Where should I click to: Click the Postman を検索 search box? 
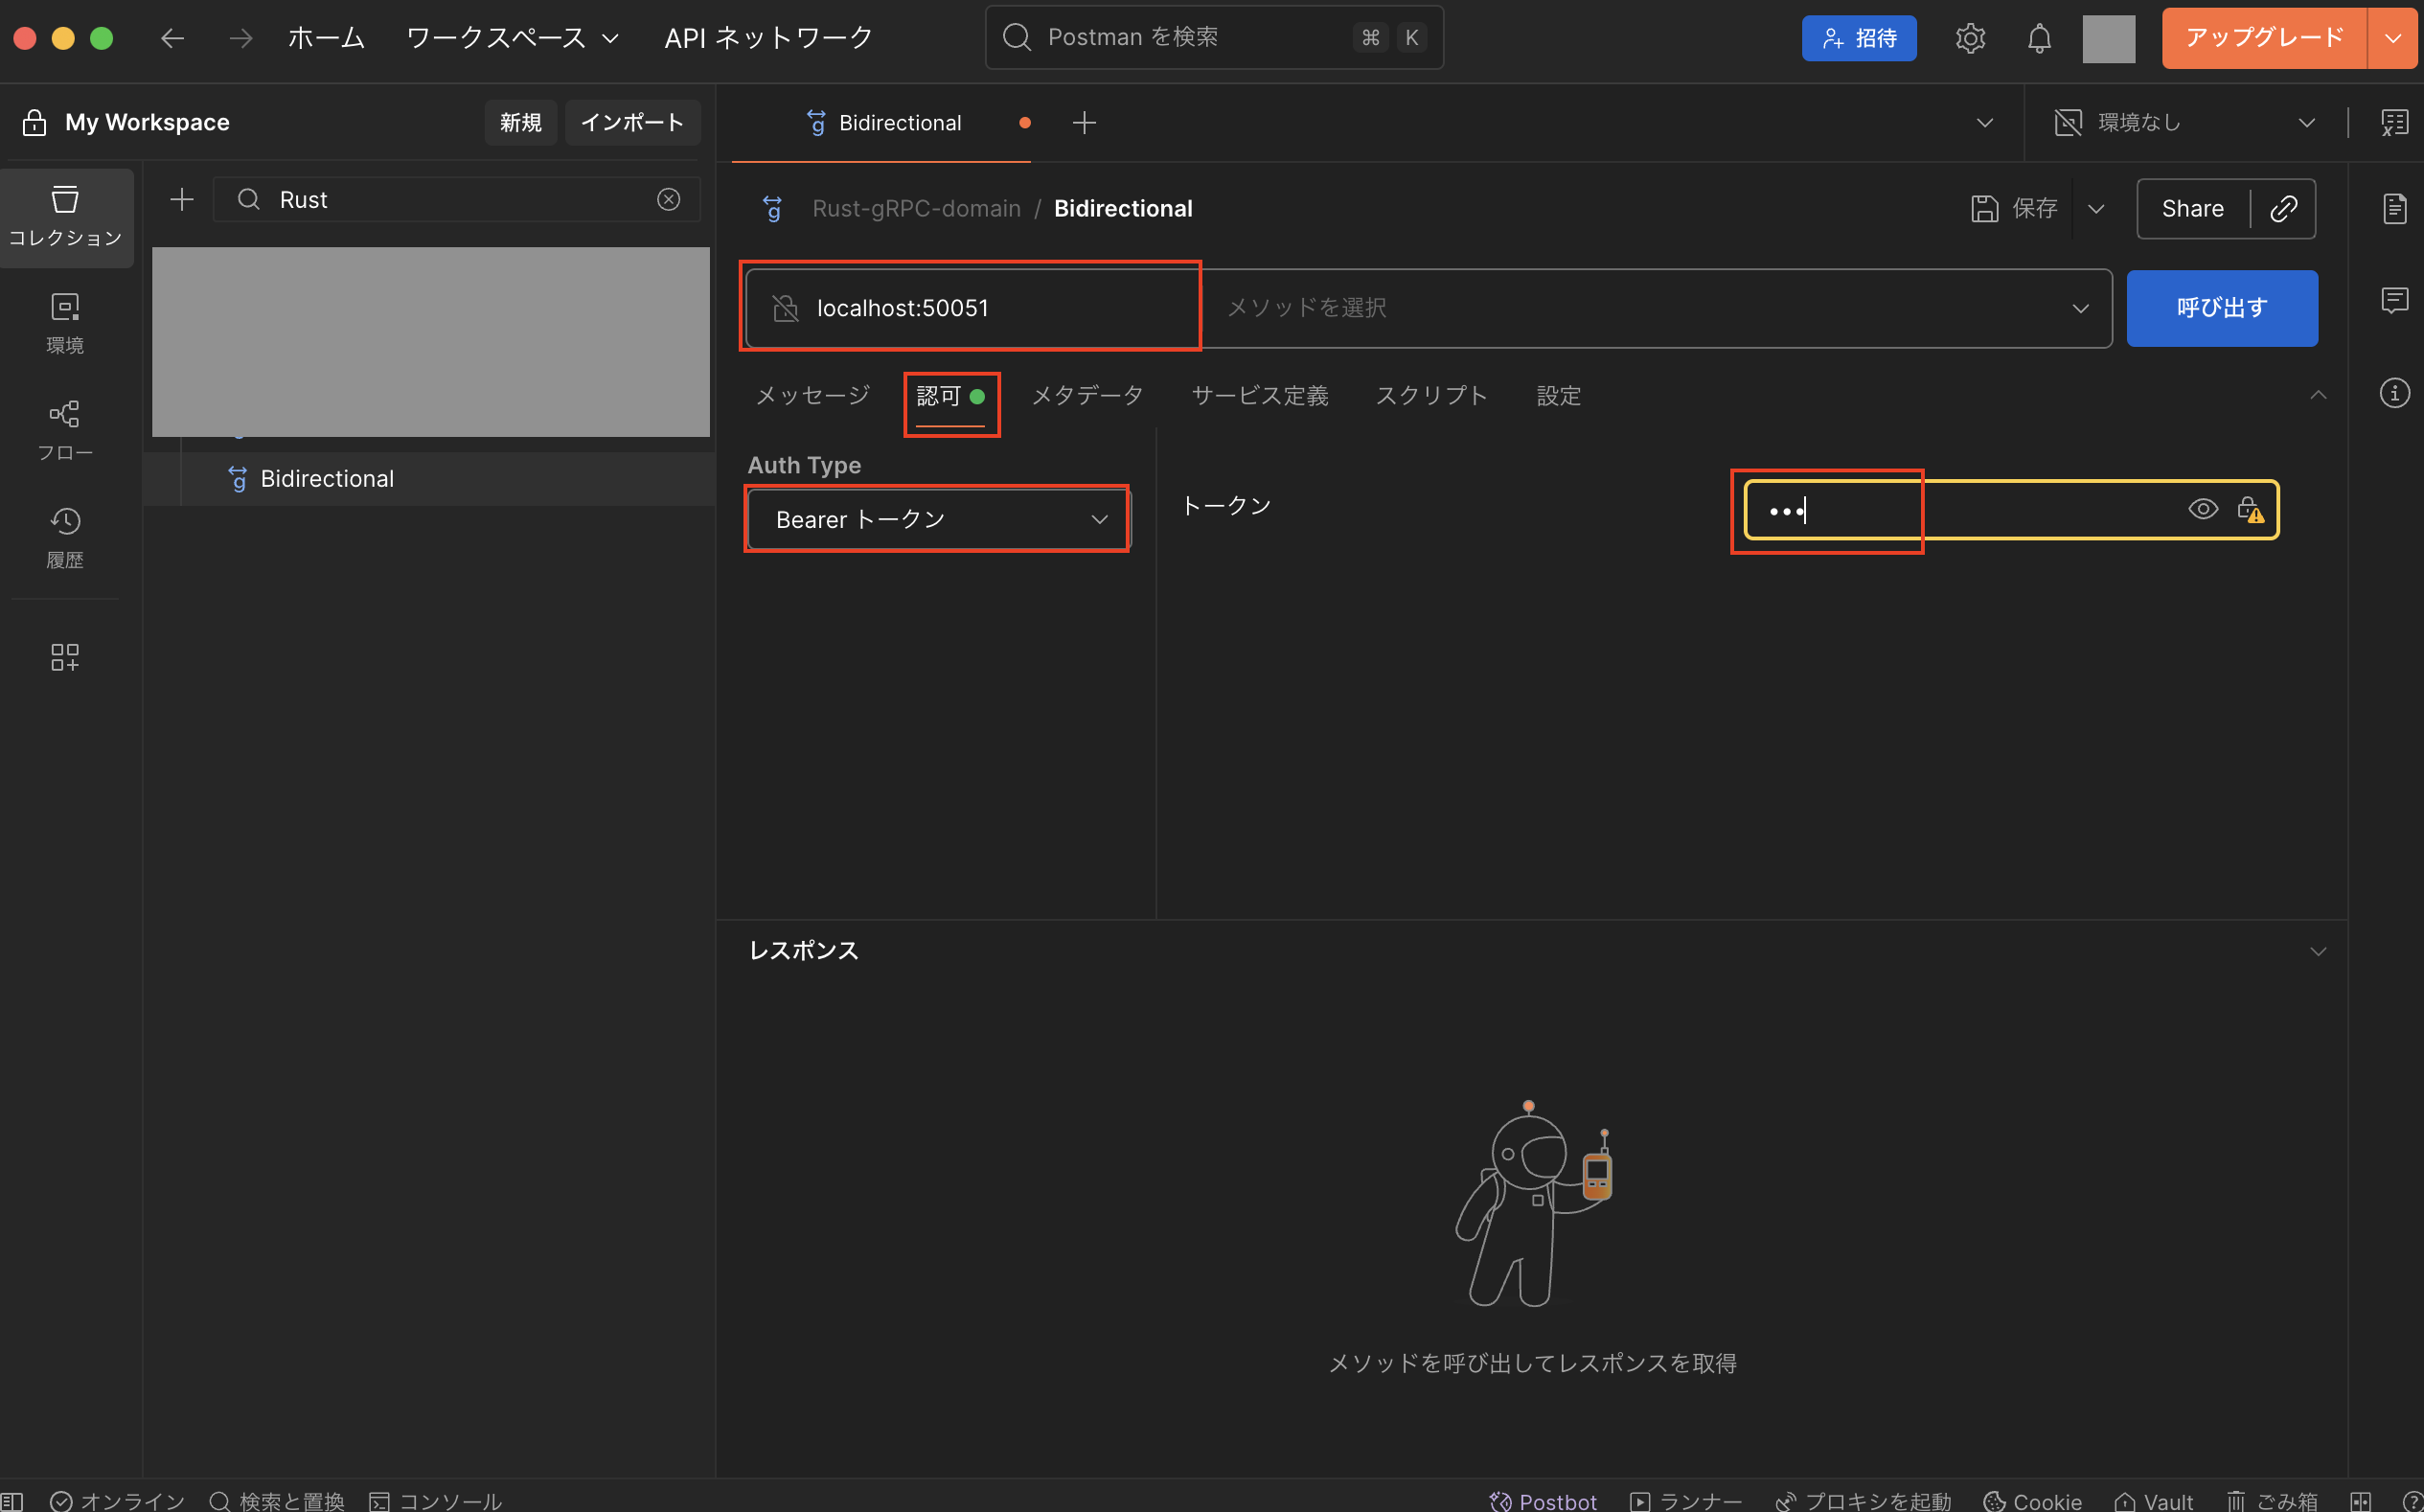[1214, 38]
